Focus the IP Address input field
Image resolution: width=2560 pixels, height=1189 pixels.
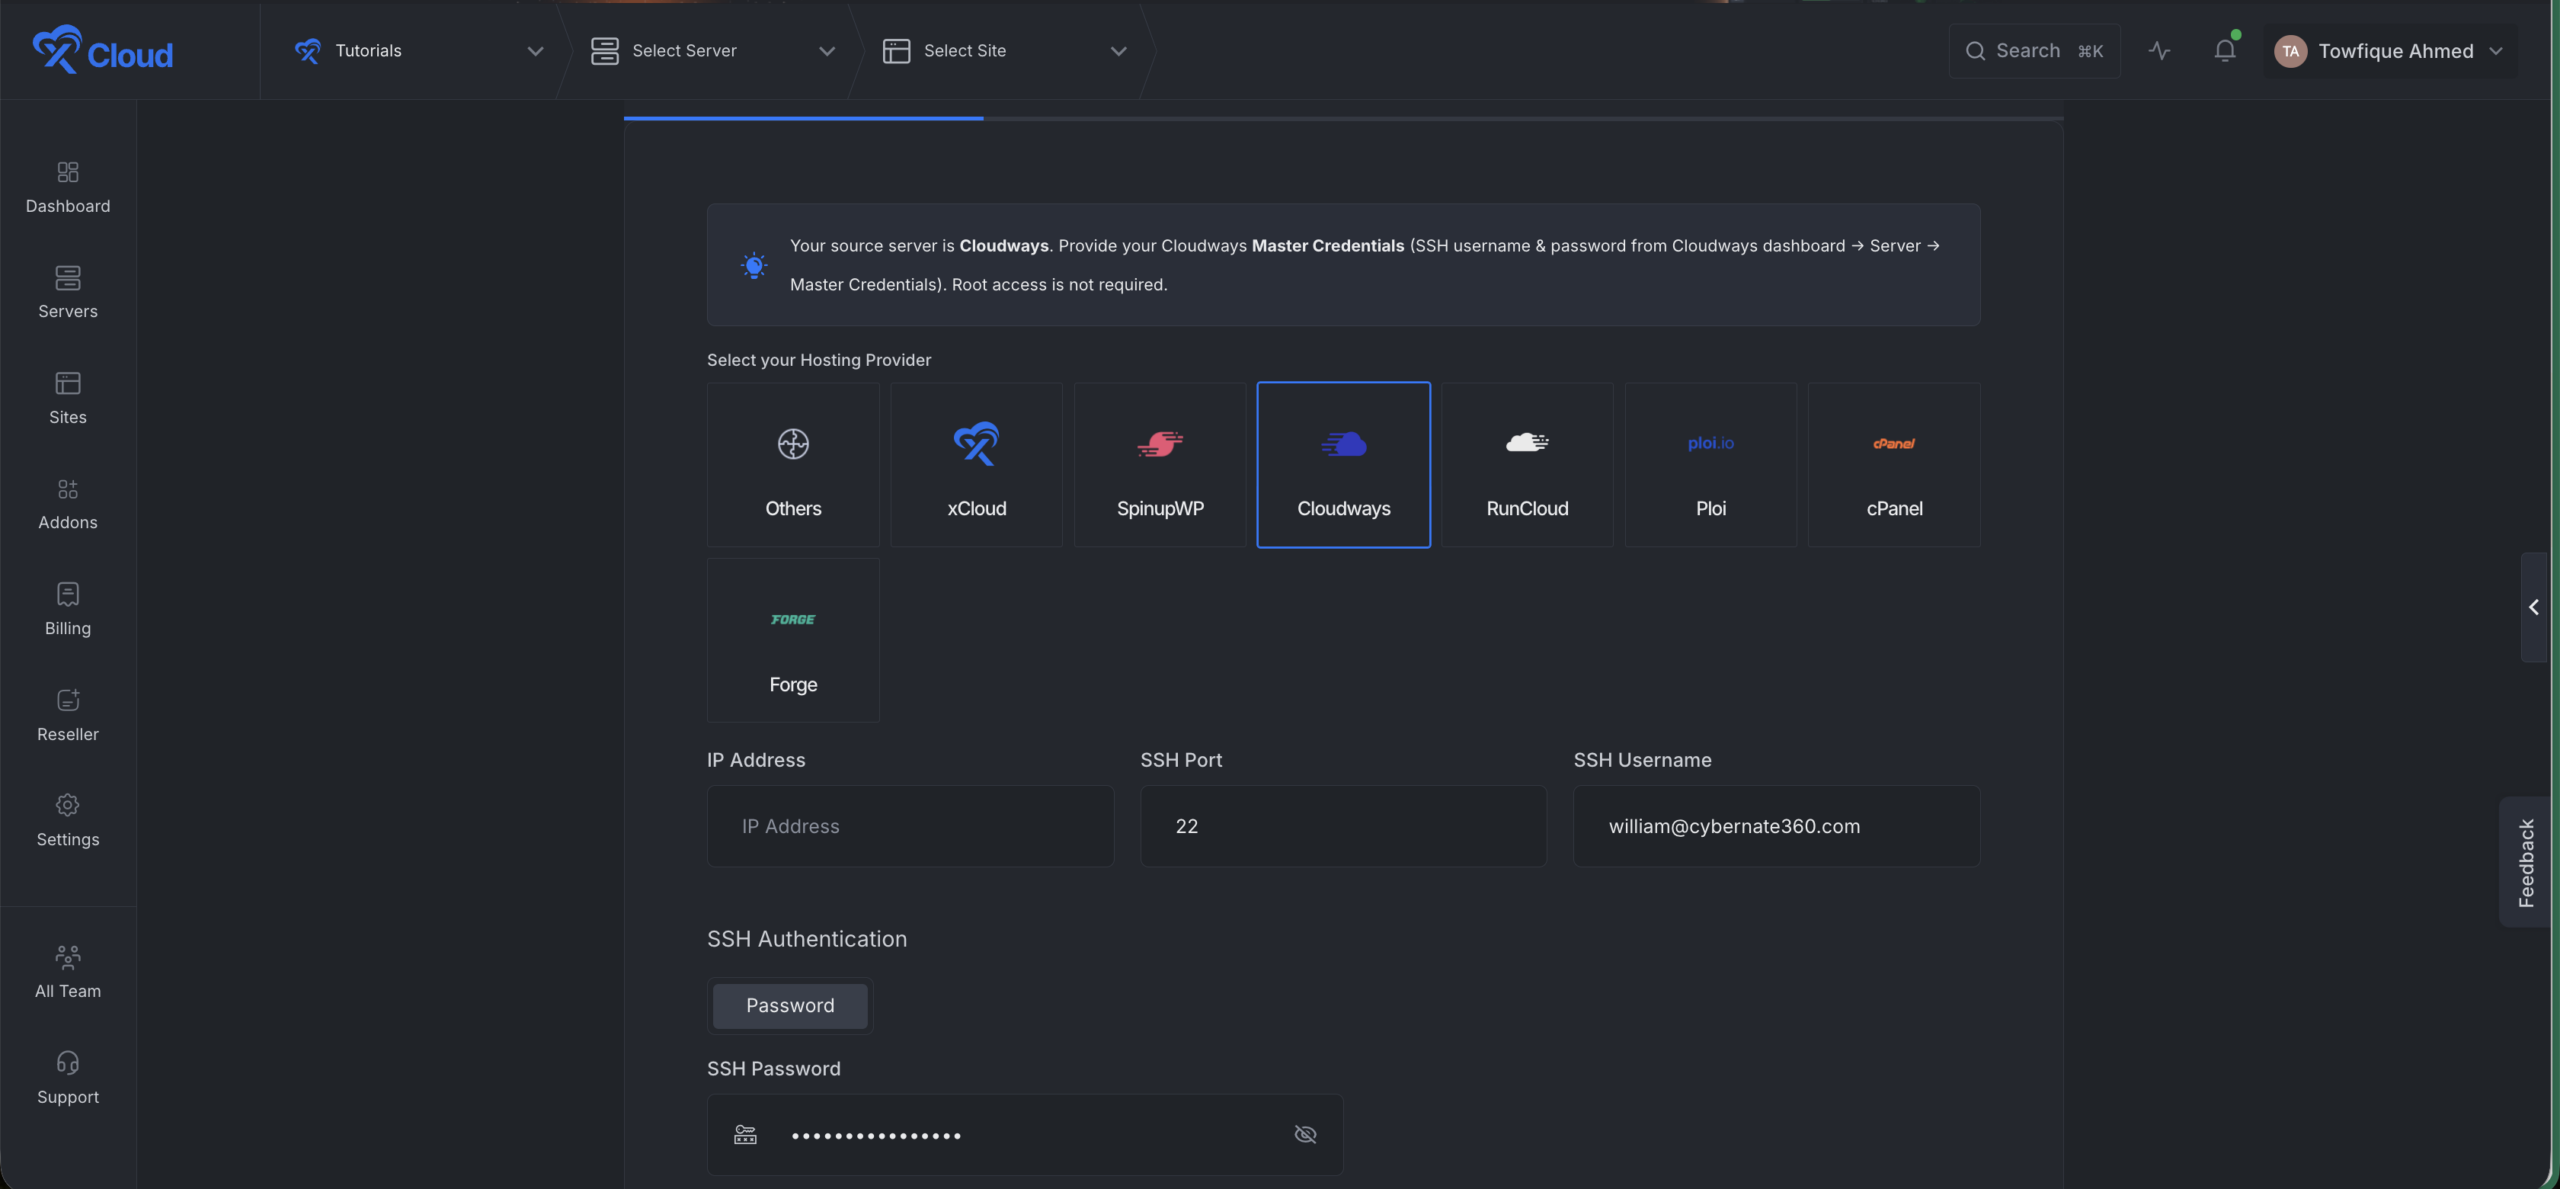point(910,826)
